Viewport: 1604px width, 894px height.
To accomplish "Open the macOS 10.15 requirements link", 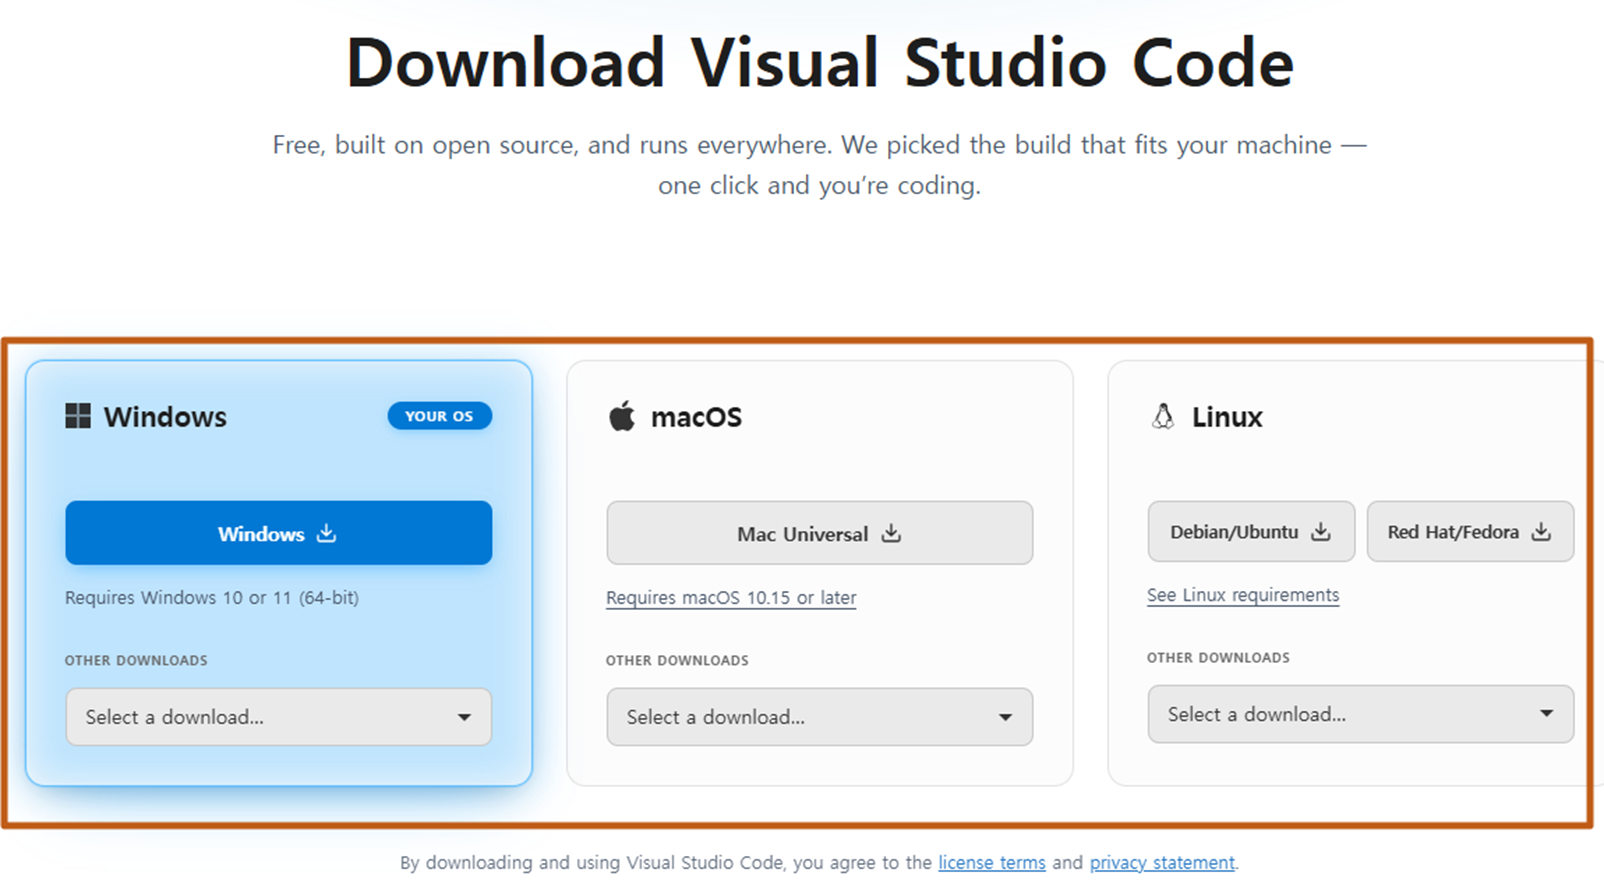I will click(731, 598).
